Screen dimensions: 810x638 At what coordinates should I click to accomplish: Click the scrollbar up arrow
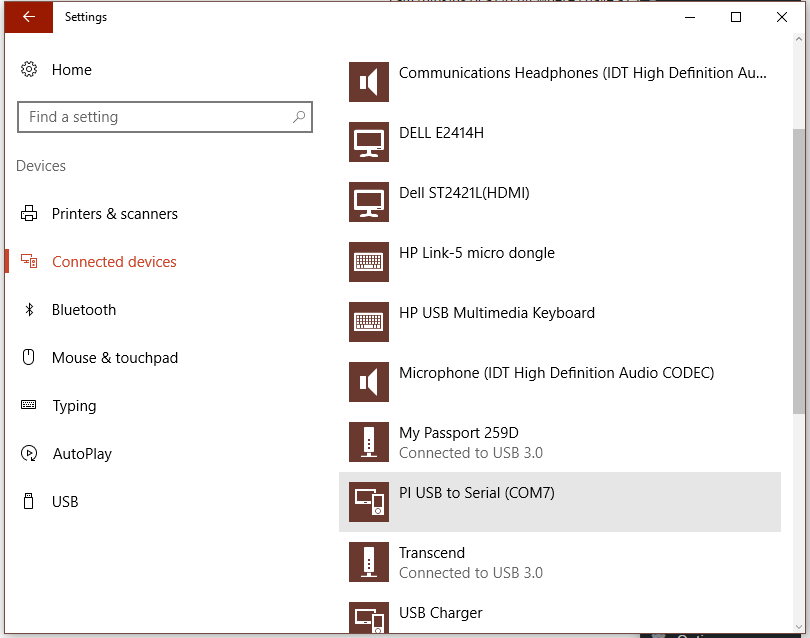[799, 39]
